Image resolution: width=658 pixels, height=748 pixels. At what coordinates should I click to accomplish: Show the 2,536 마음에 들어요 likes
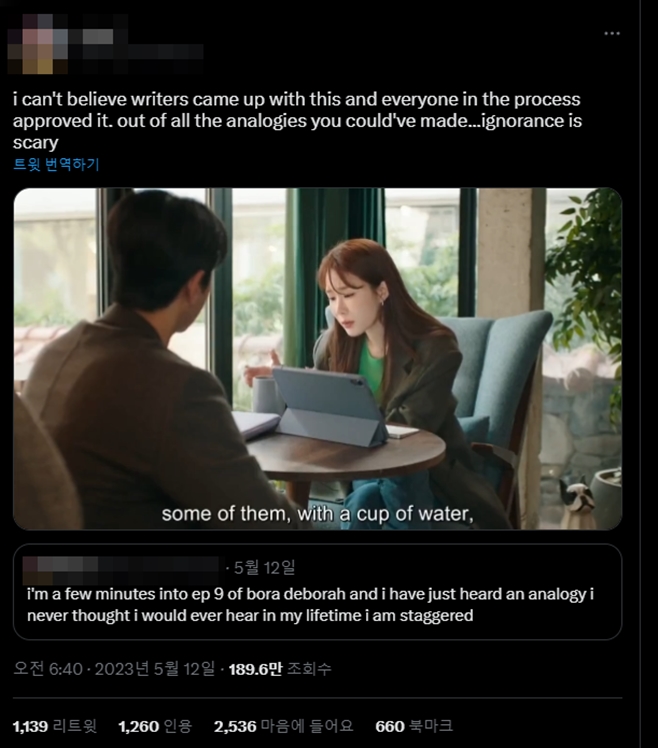[283, 726]
